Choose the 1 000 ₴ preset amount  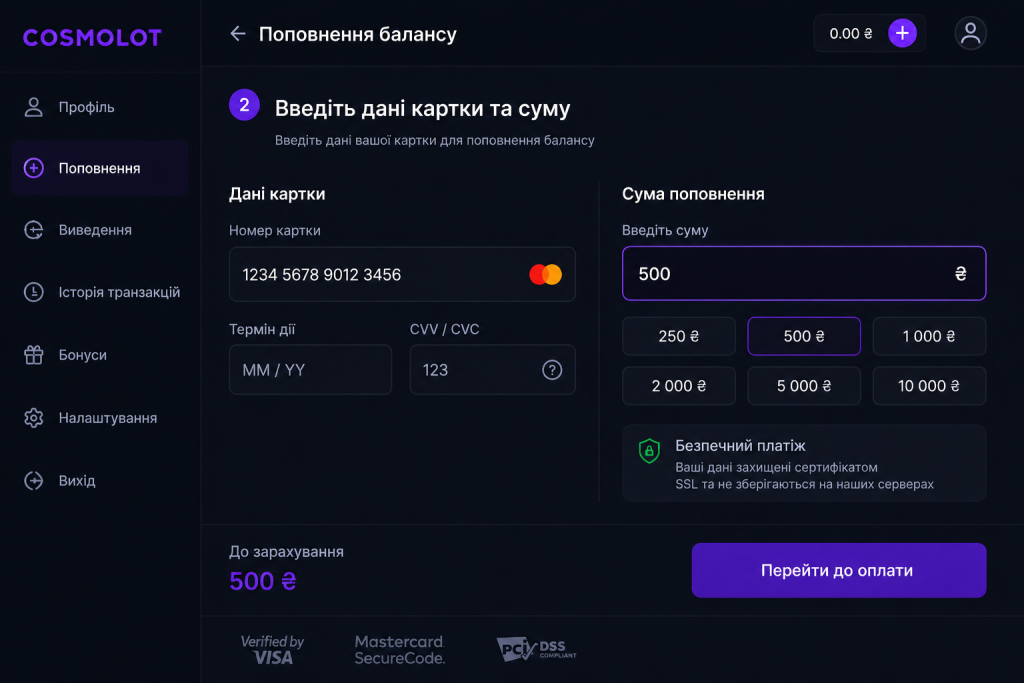coord(929,336)
